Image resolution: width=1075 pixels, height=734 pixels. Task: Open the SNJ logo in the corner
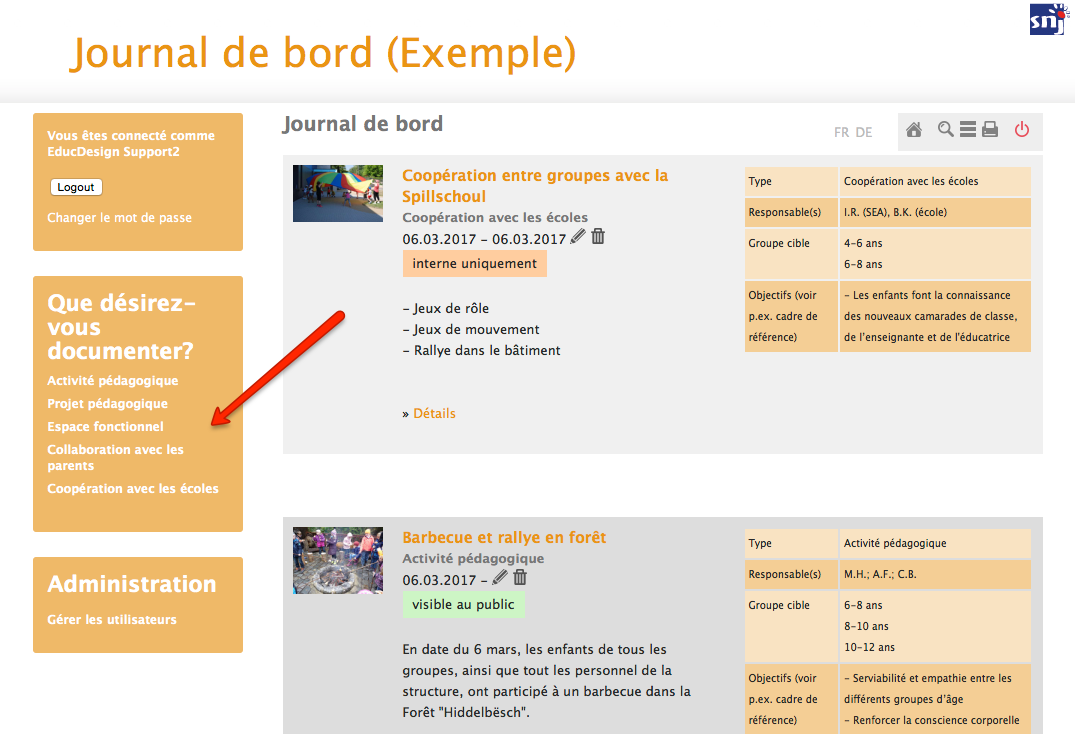click(x=1048, y=19)
